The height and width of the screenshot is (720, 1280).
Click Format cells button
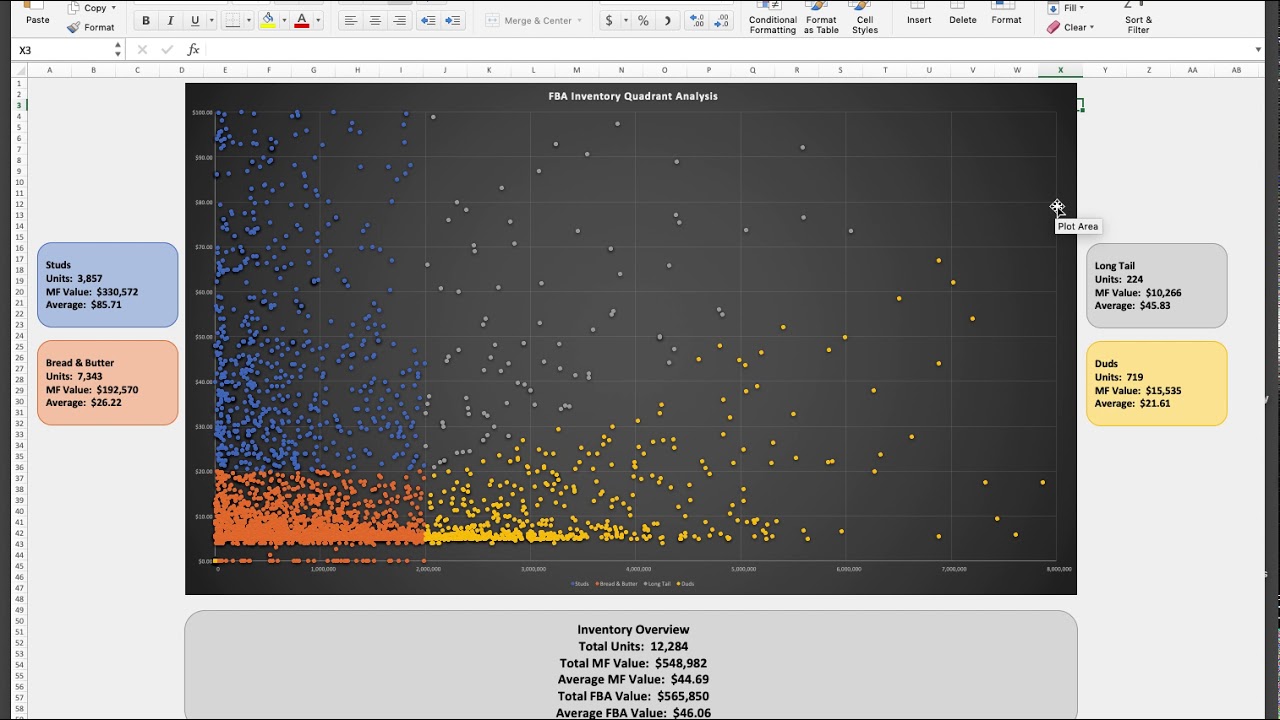1006,14
